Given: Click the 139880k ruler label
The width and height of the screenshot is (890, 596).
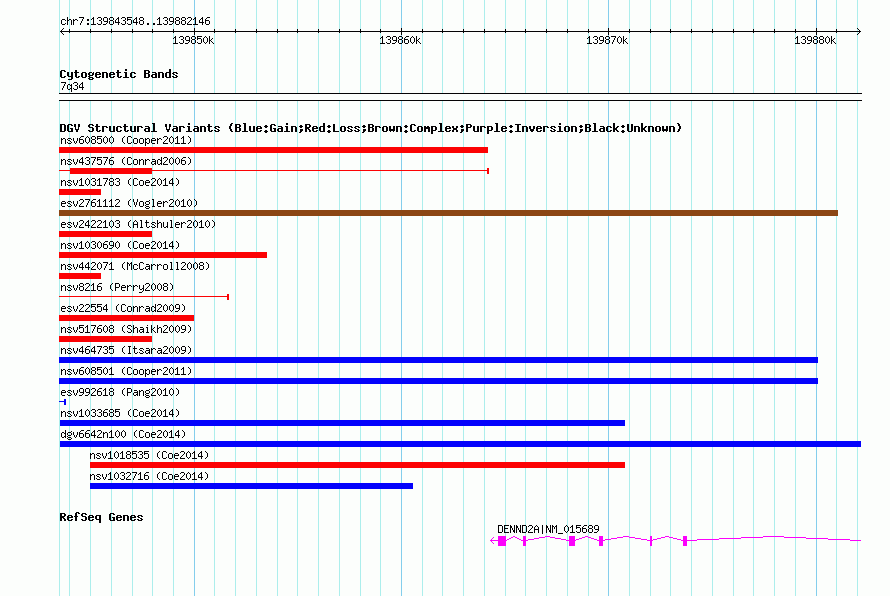Looking at the screenshot, I should pos(815,40).
